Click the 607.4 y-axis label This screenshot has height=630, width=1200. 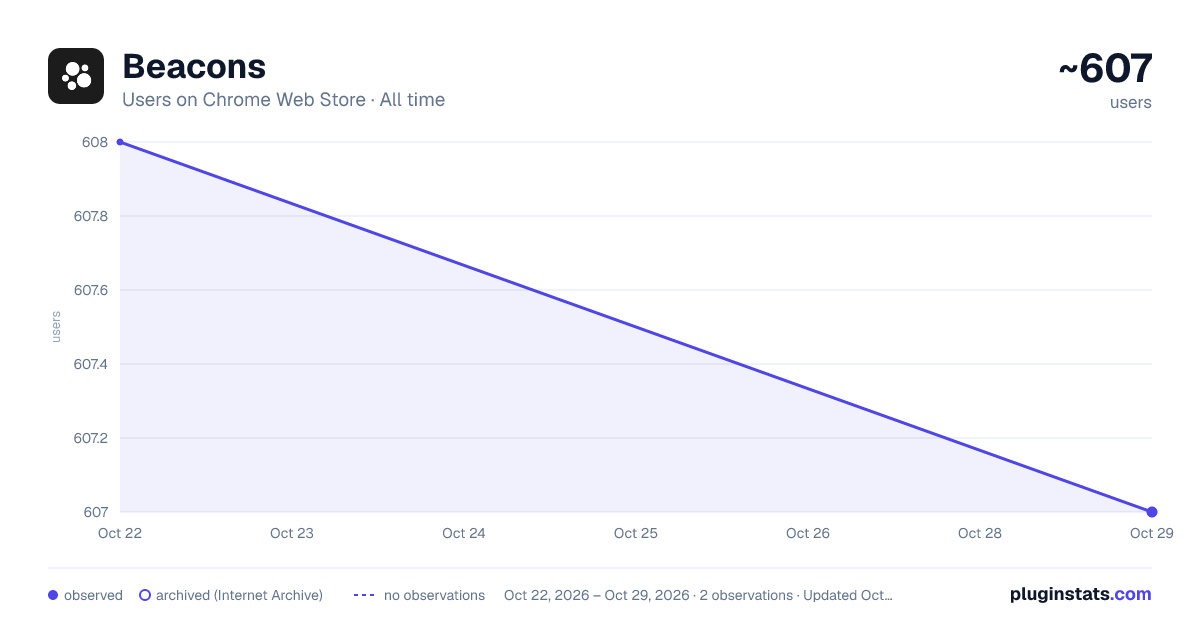(91, 364)
